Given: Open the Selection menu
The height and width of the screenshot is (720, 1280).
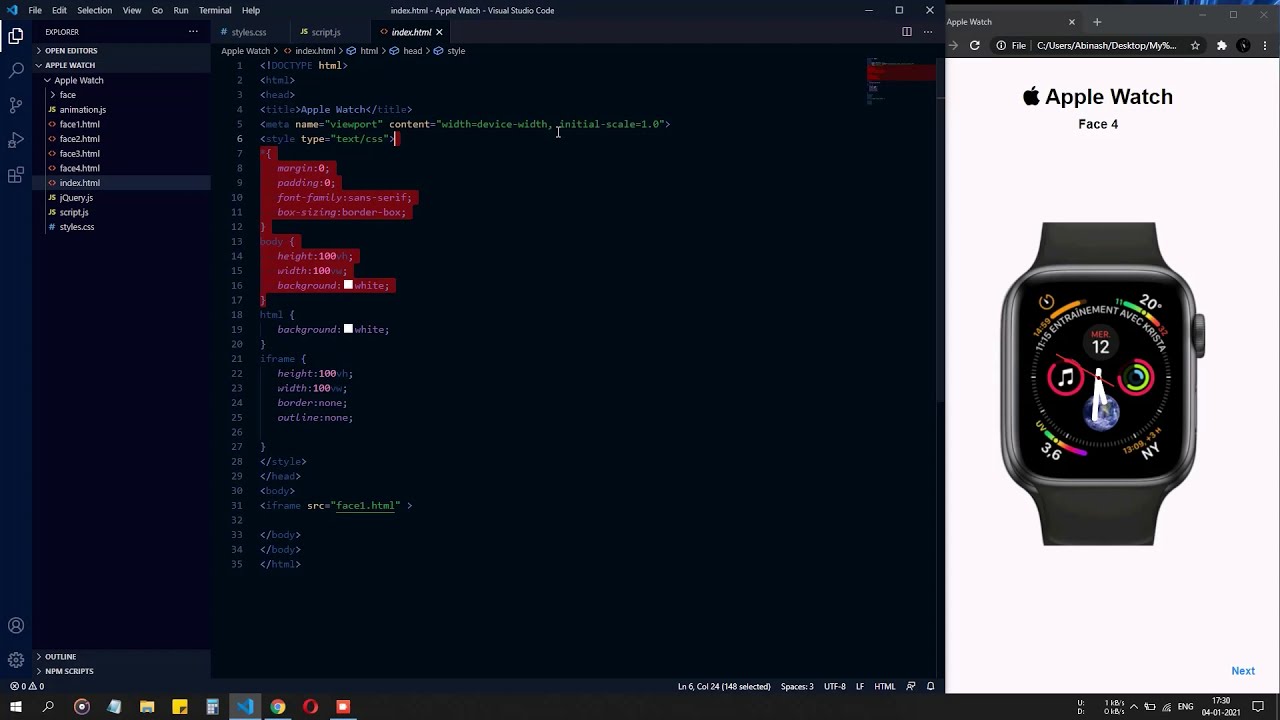Looking at the screenshot, I should 95,10.
